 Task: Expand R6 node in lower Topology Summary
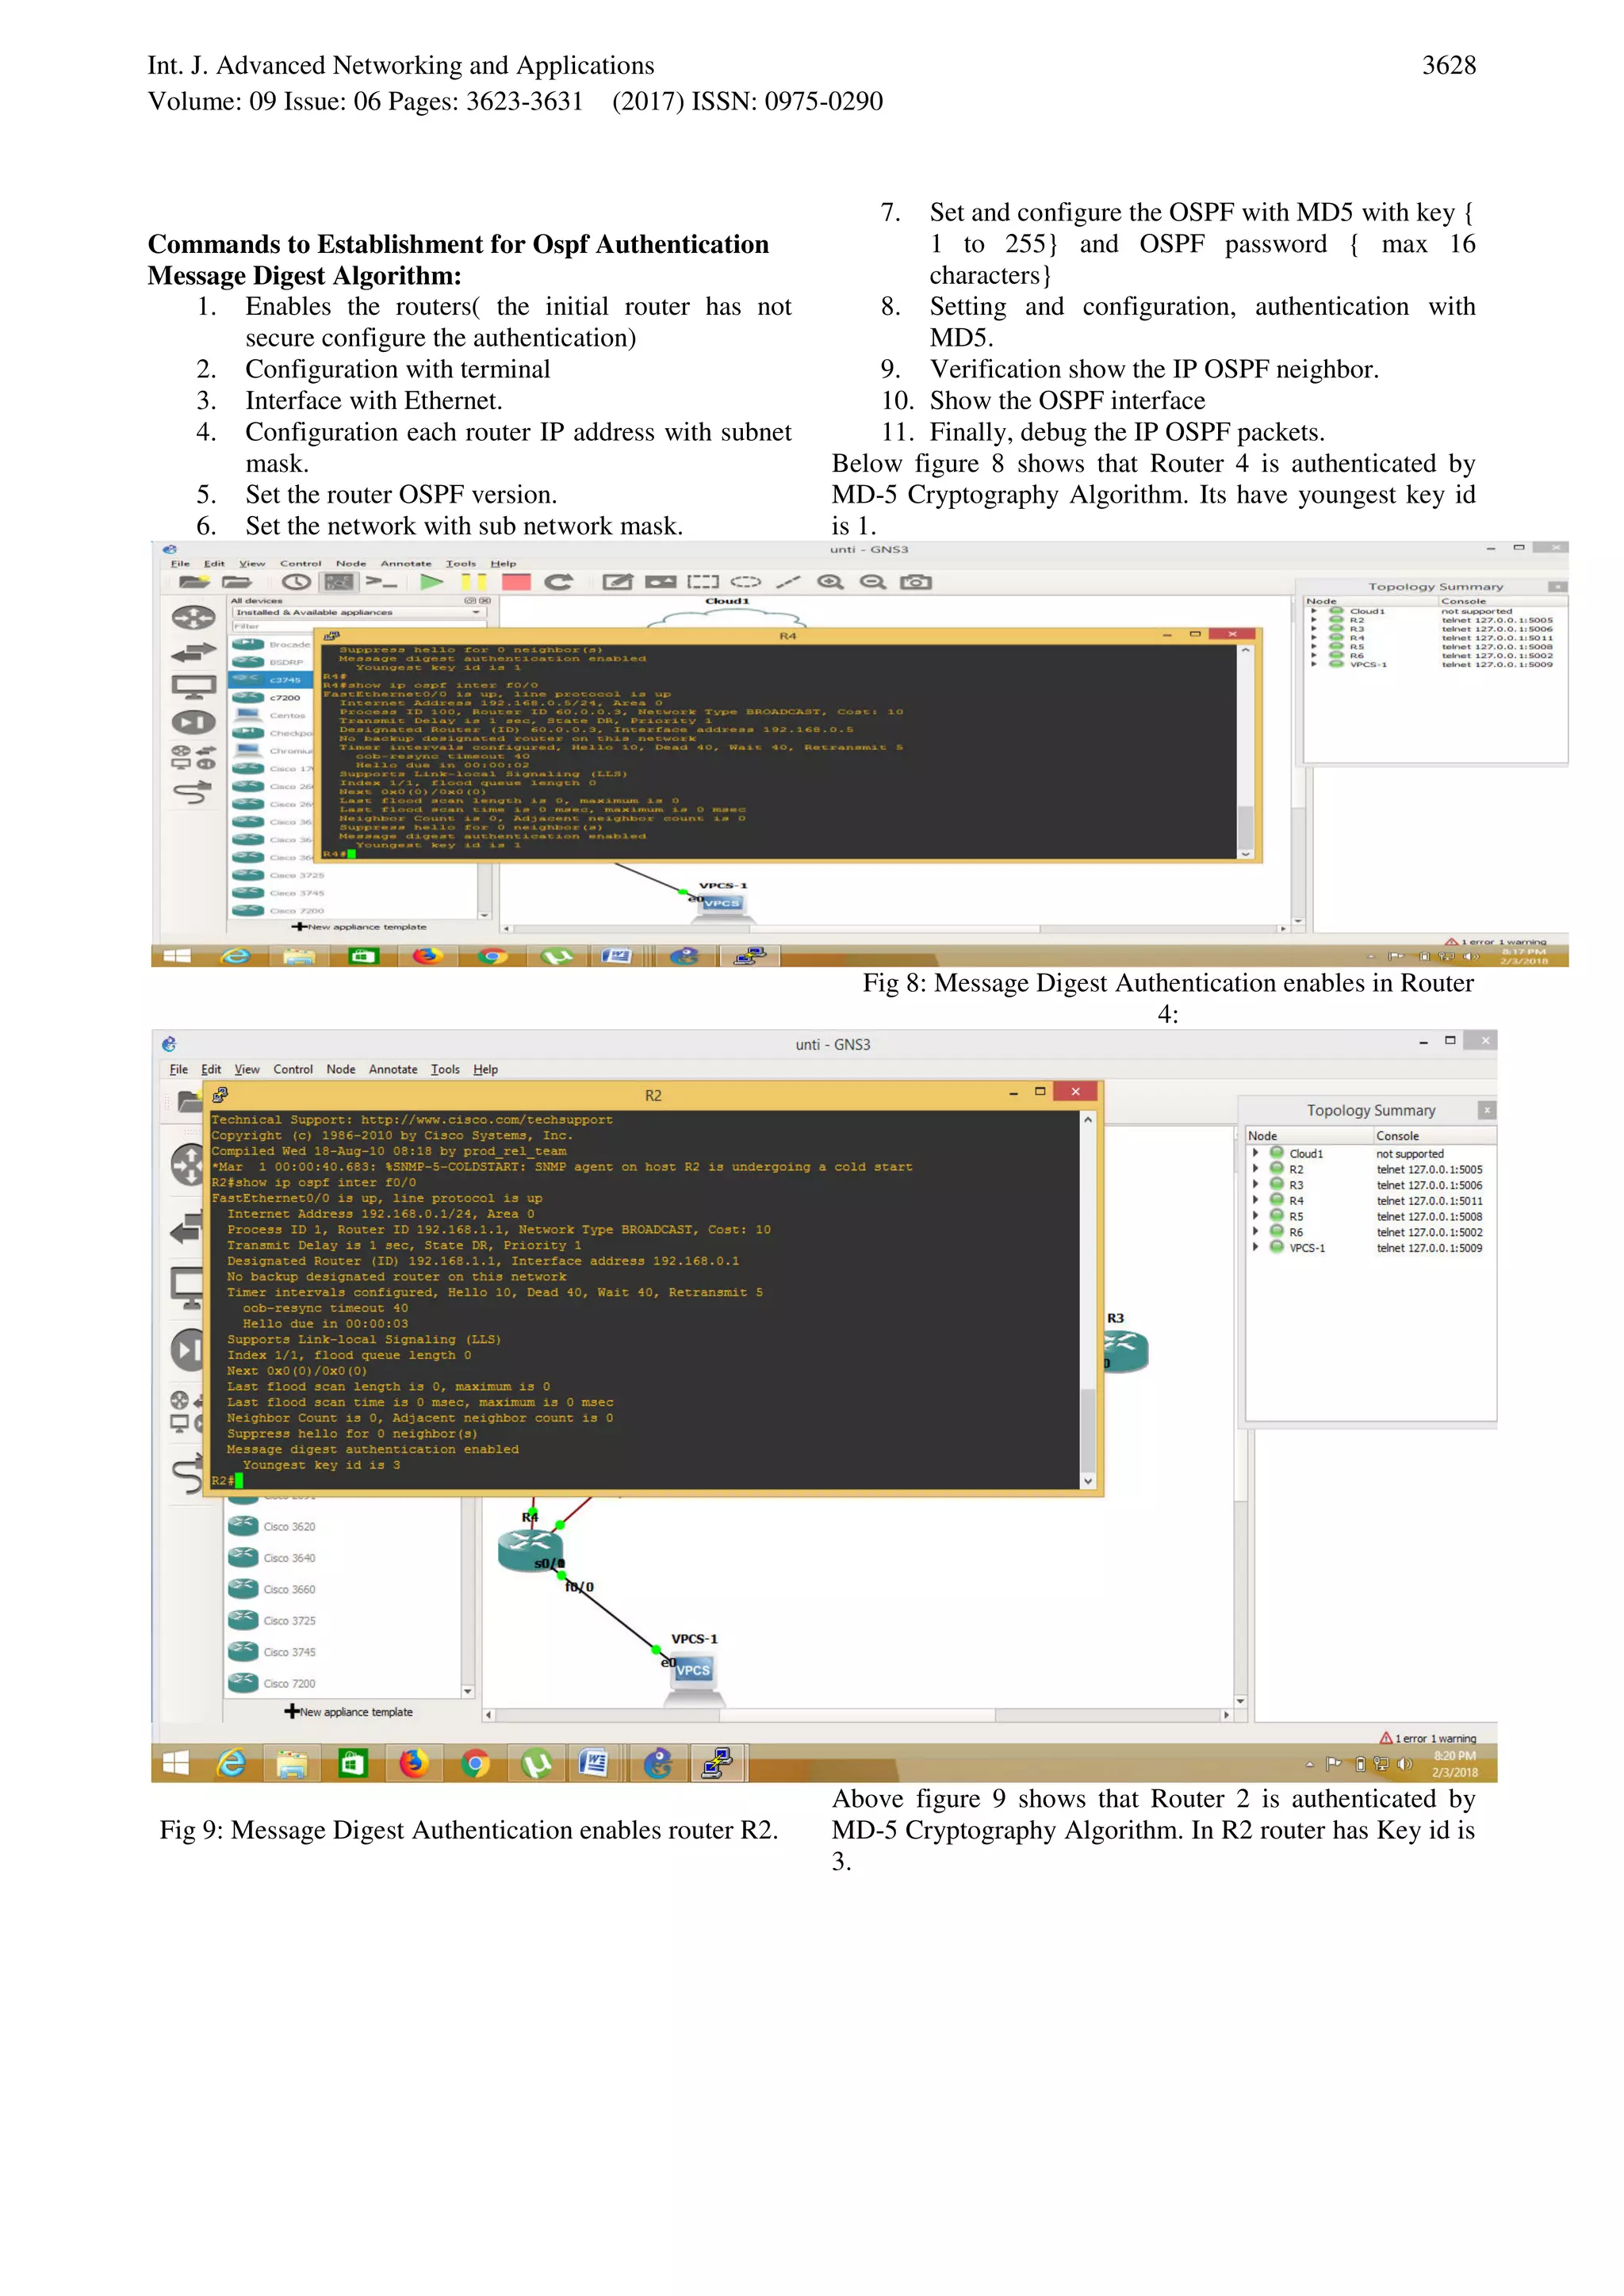tap(1256, 1232)
